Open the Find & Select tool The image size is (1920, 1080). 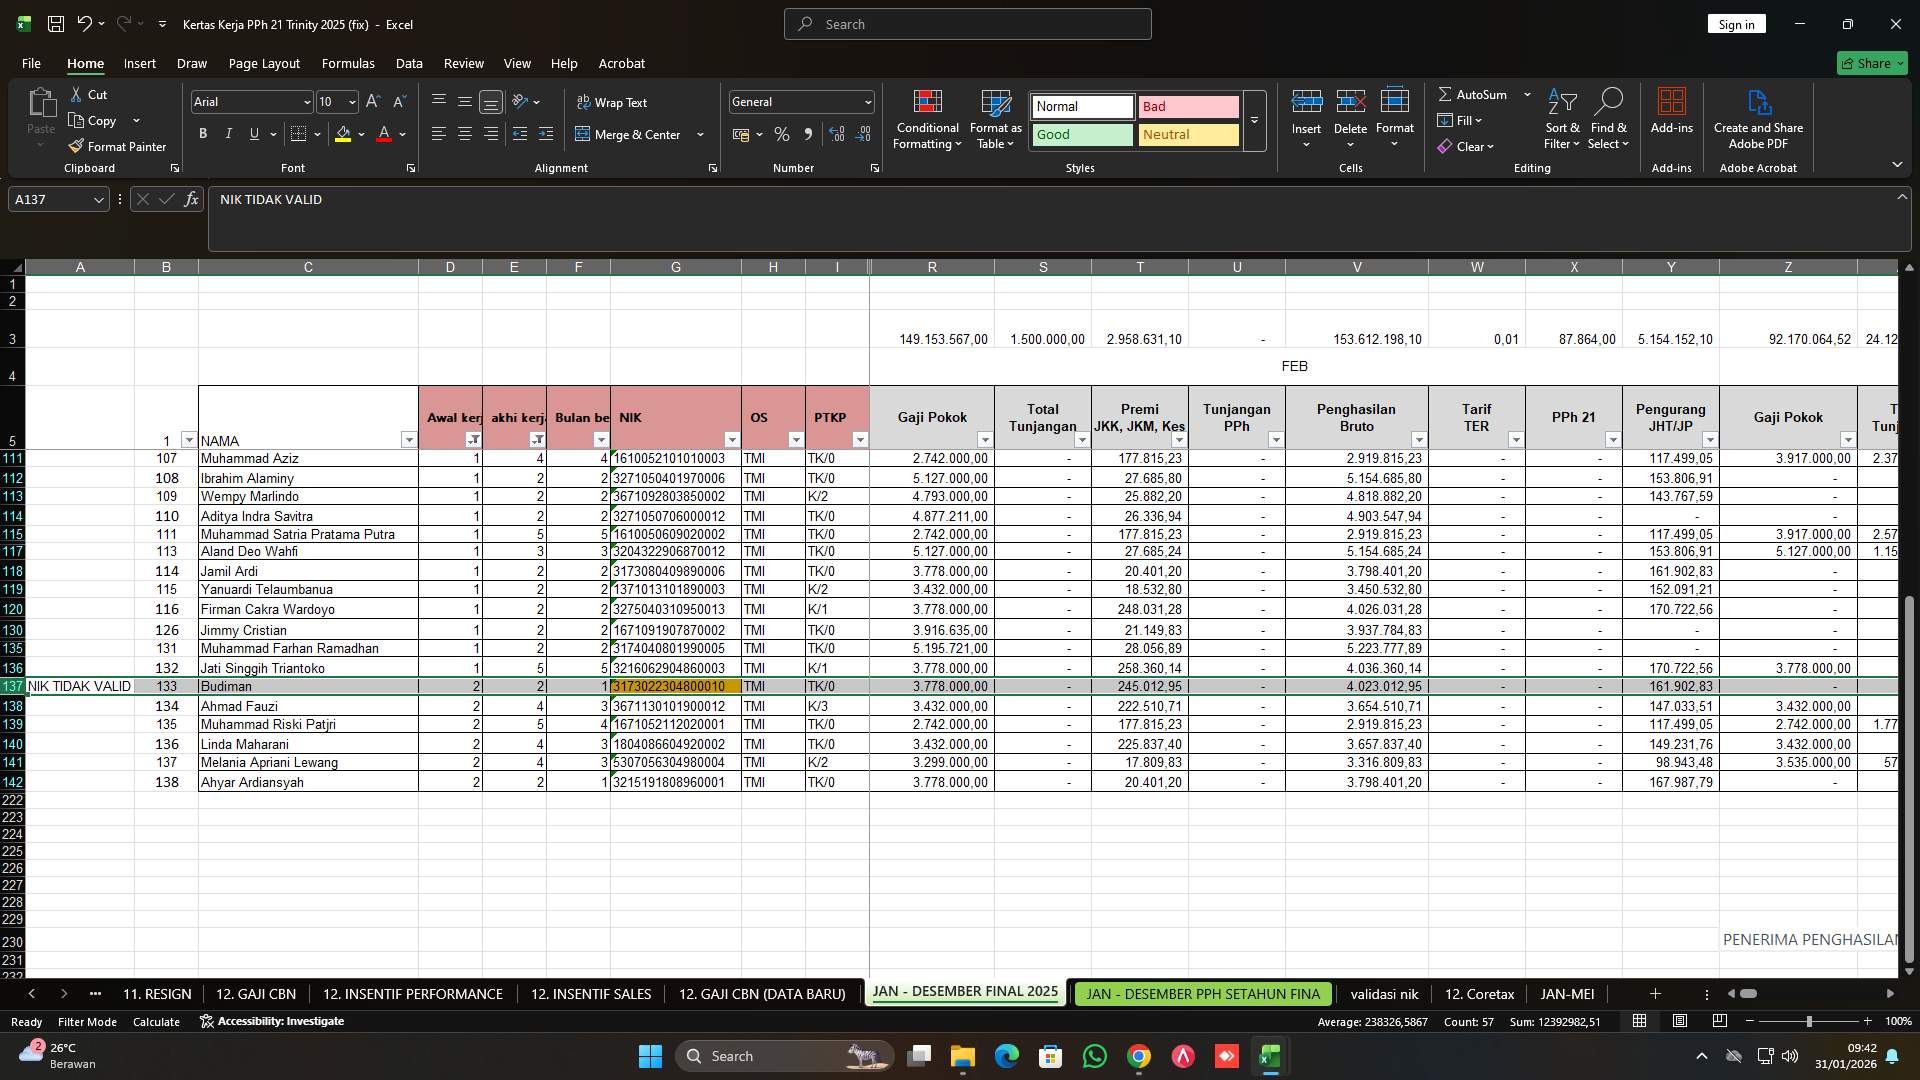coord(1609,118)
